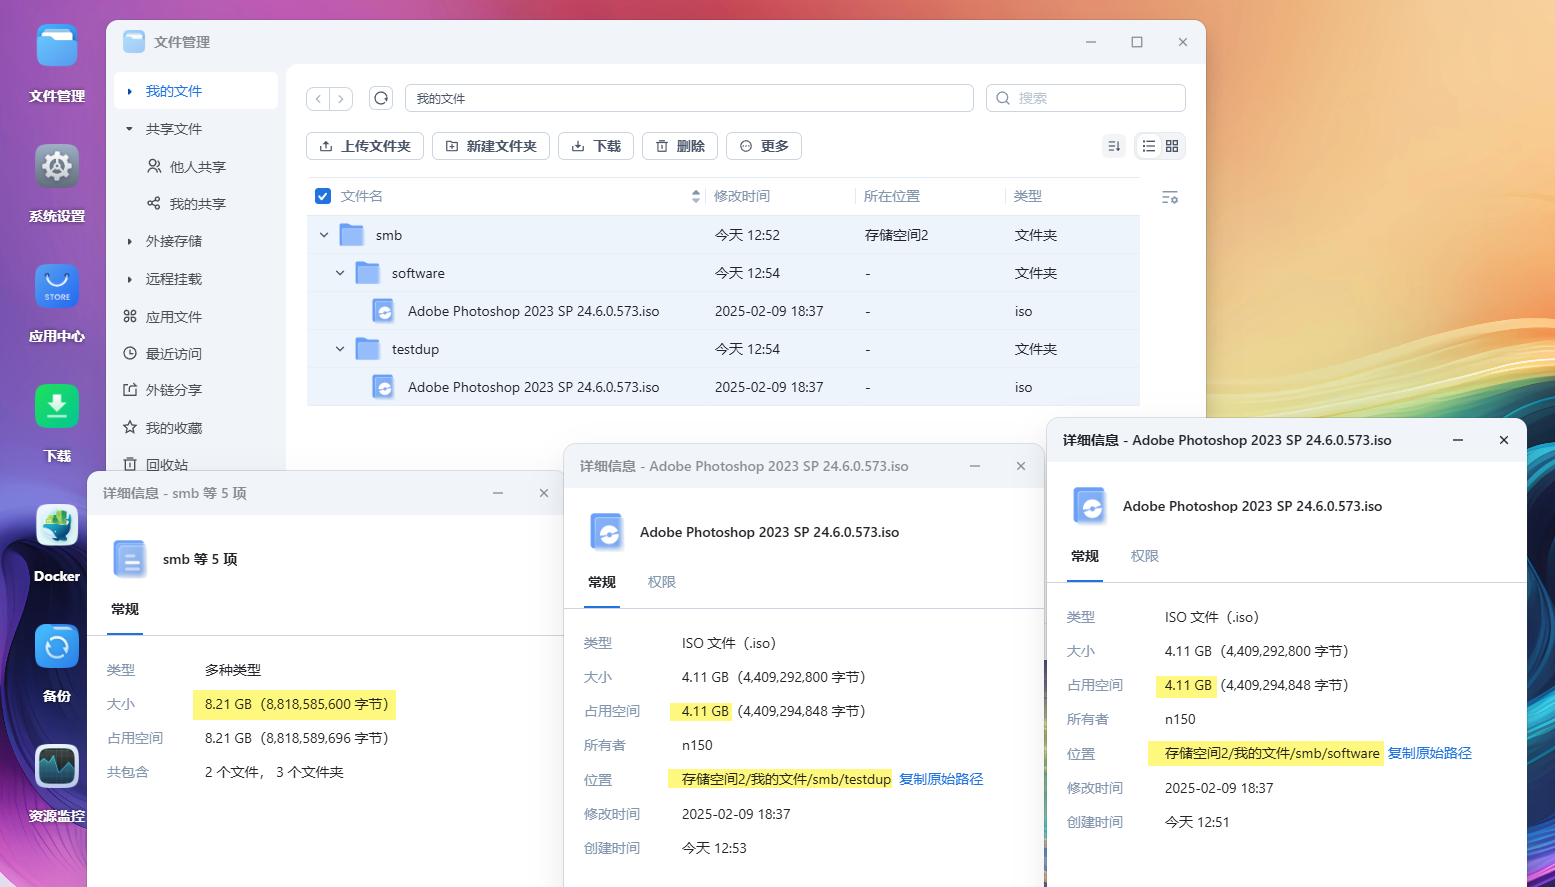This screenshot has height=887, width=1555.
Task: Click the 所在位置 column header
Action: pyautogui.click(x=892, y=196)
